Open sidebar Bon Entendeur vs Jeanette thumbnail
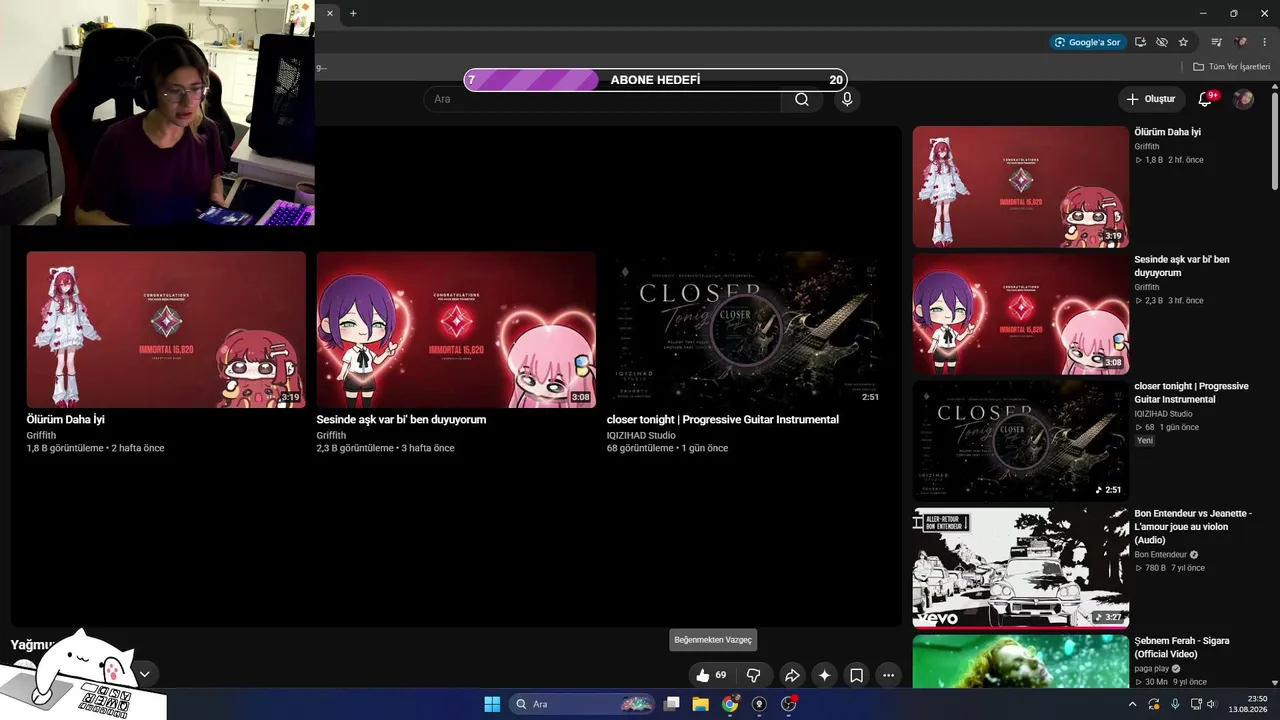Image resolution: width=1280 pixels, height=720 pixels. [x=1021, y=568]
